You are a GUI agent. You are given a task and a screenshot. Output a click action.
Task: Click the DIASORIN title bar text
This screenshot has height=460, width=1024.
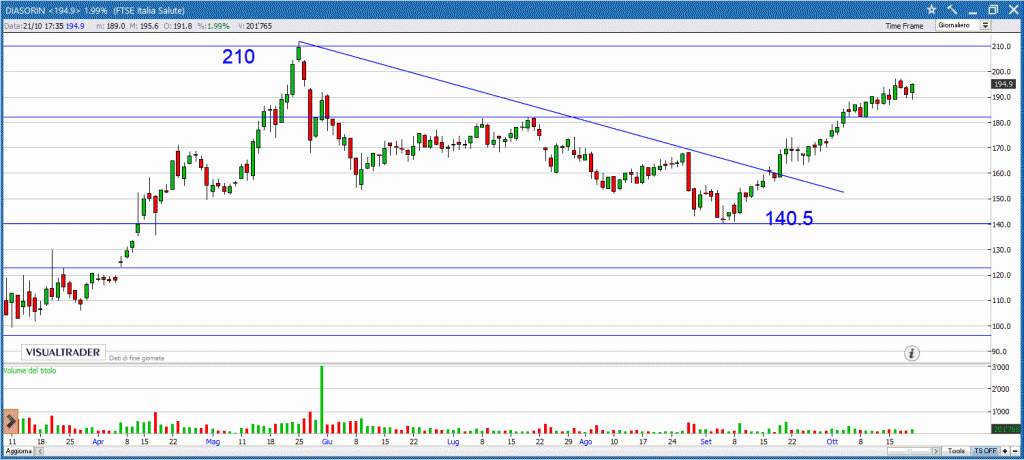point(95,10)
